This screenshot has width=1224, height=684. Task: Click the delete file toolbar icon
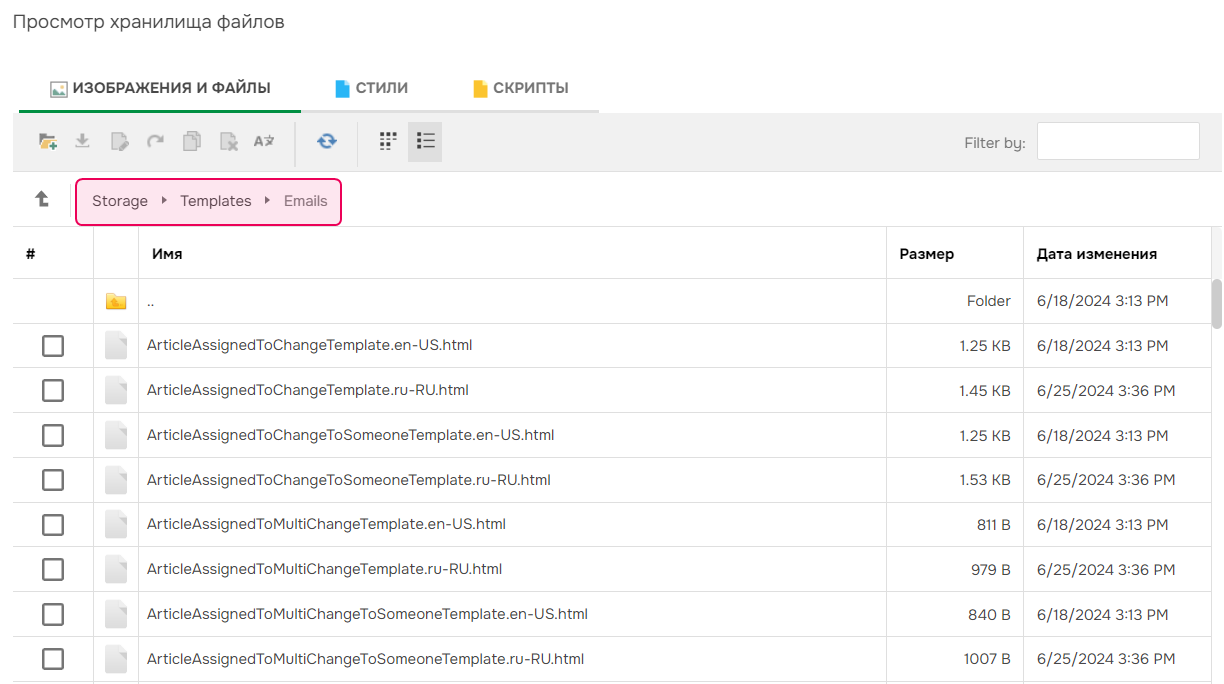(229, 142)
